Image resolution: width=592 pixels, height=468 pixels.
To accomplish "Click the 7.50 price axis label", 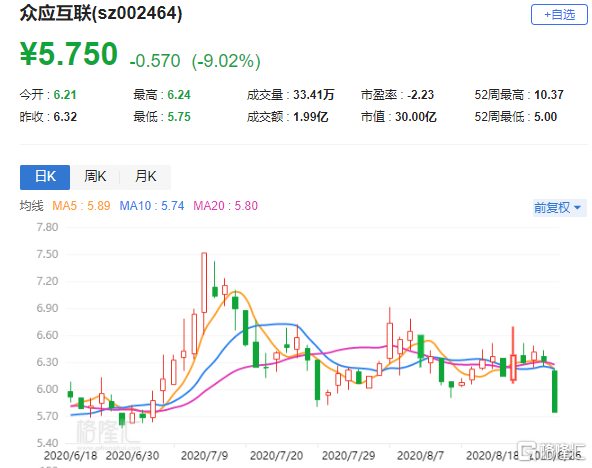I will point(47,254).
